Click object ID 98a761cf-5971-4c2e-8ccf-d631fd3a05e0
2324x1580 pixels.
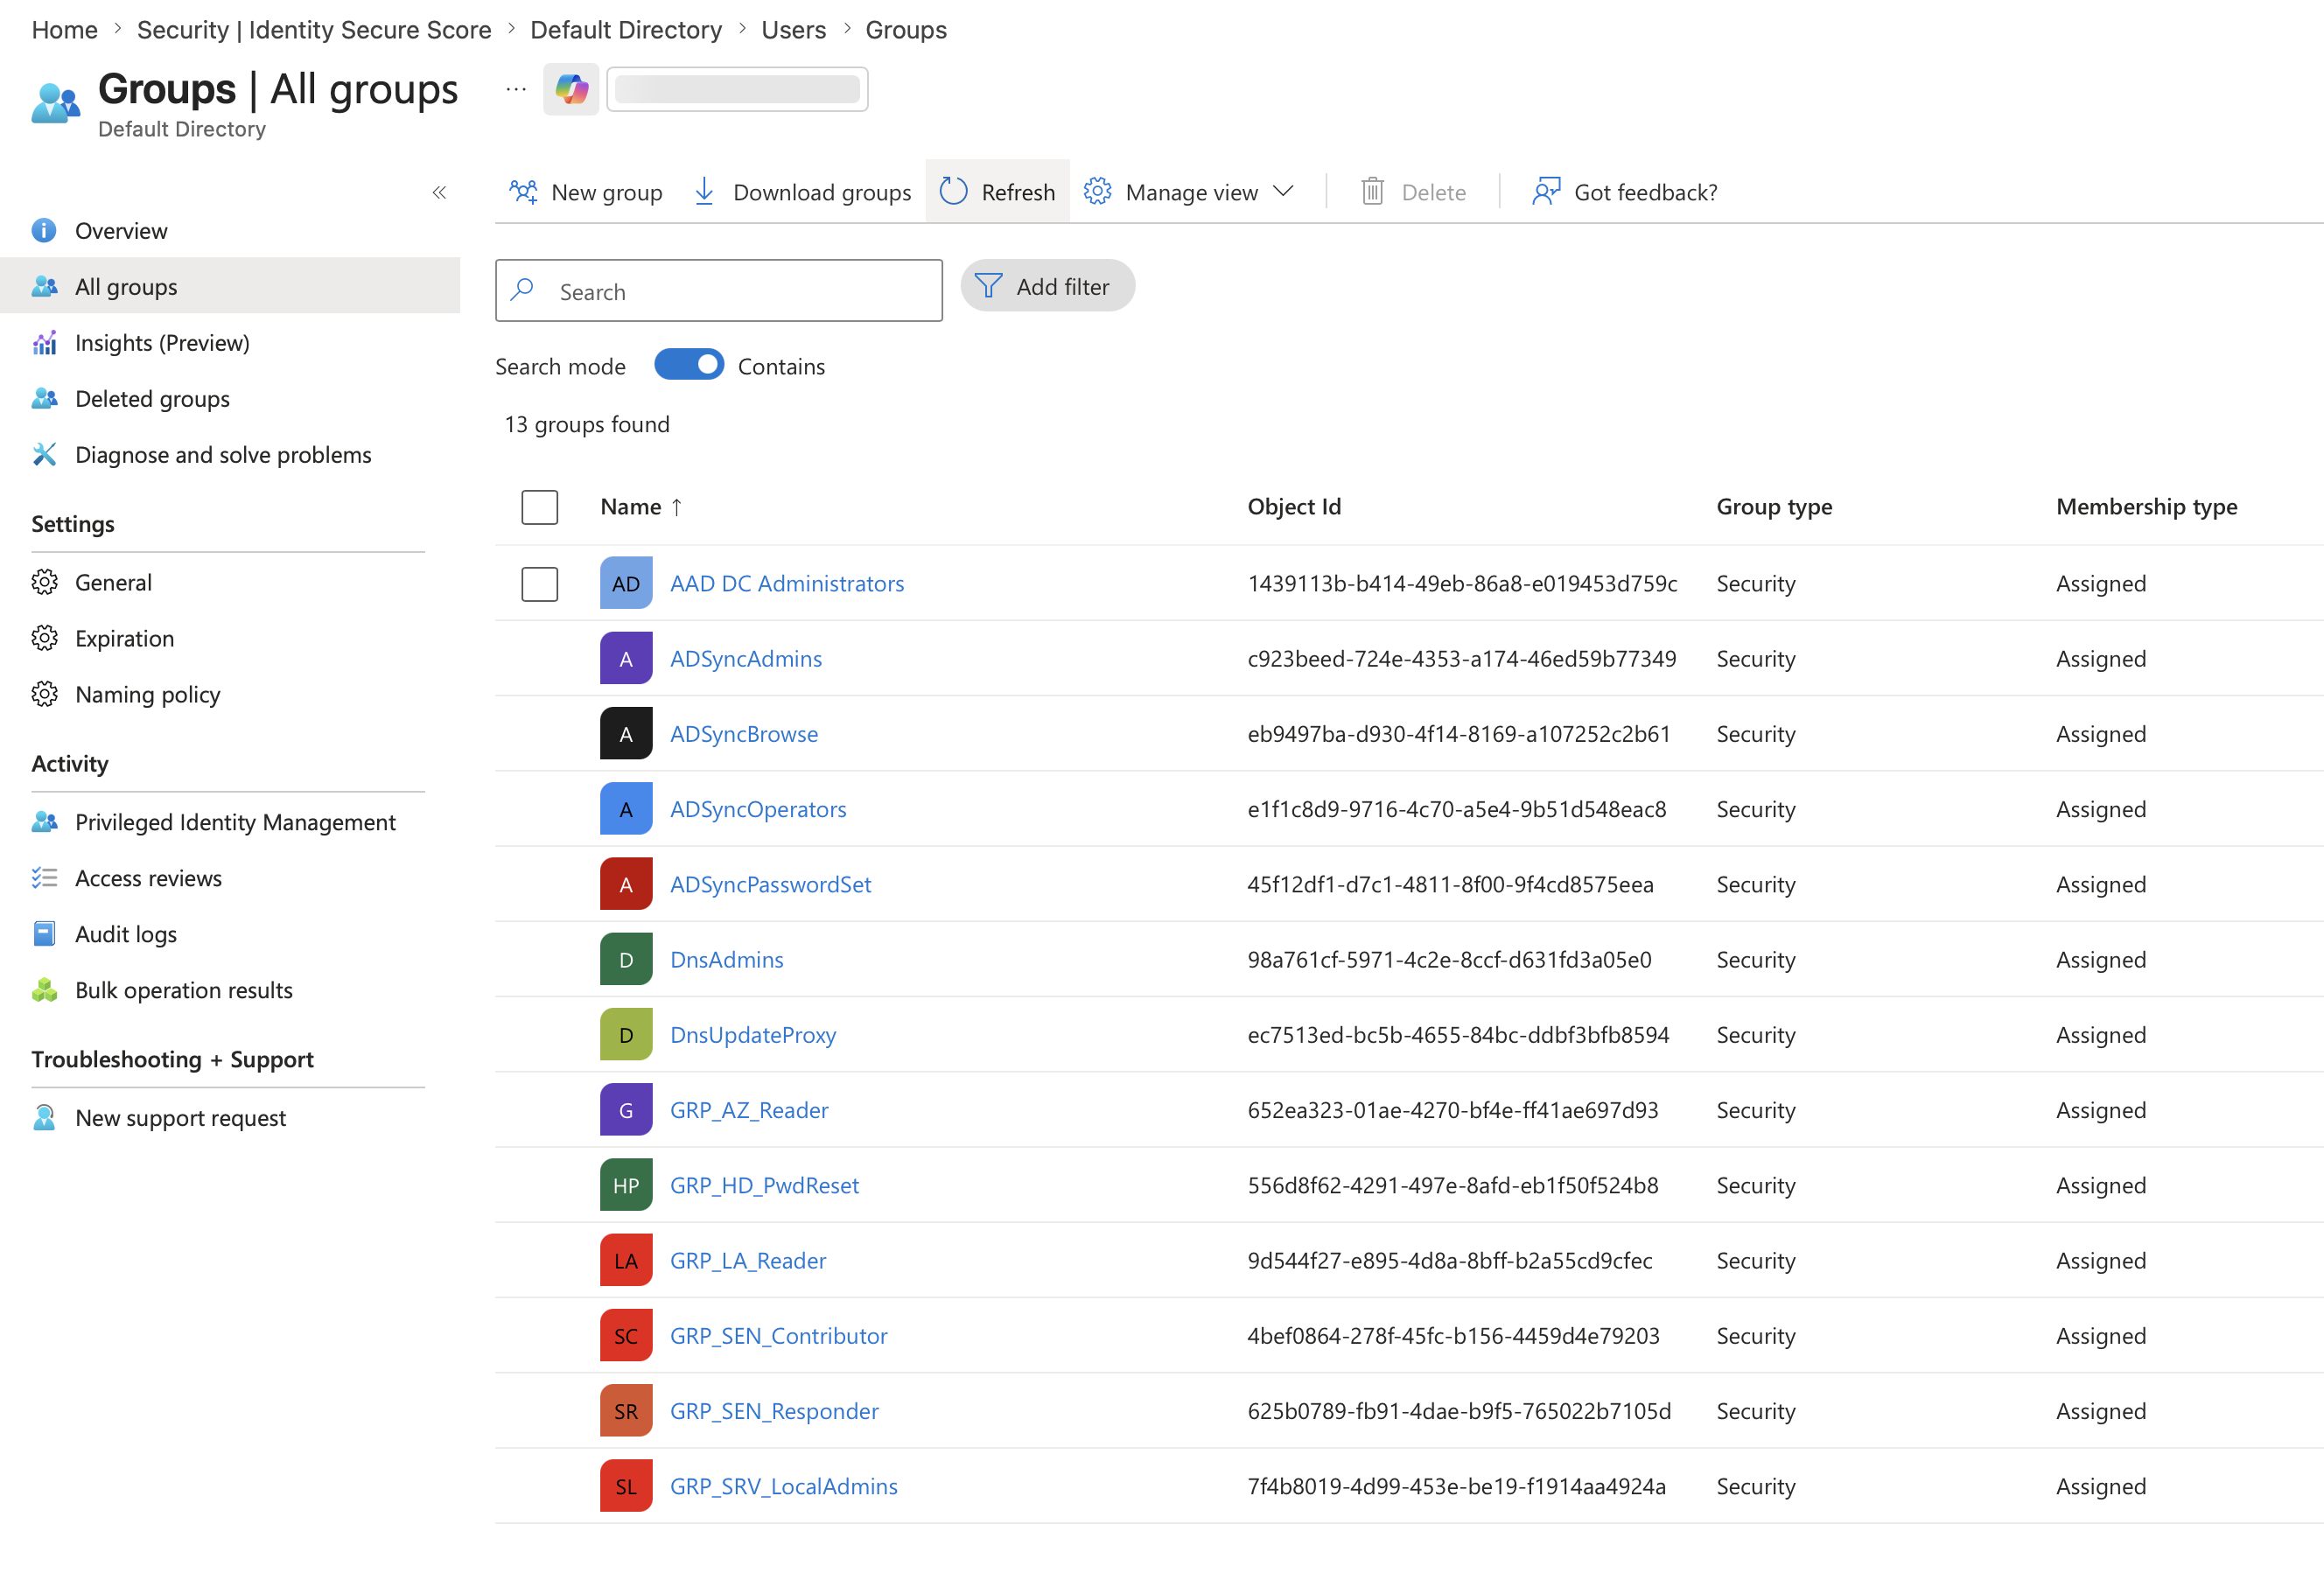click(x=1449, y=960)
